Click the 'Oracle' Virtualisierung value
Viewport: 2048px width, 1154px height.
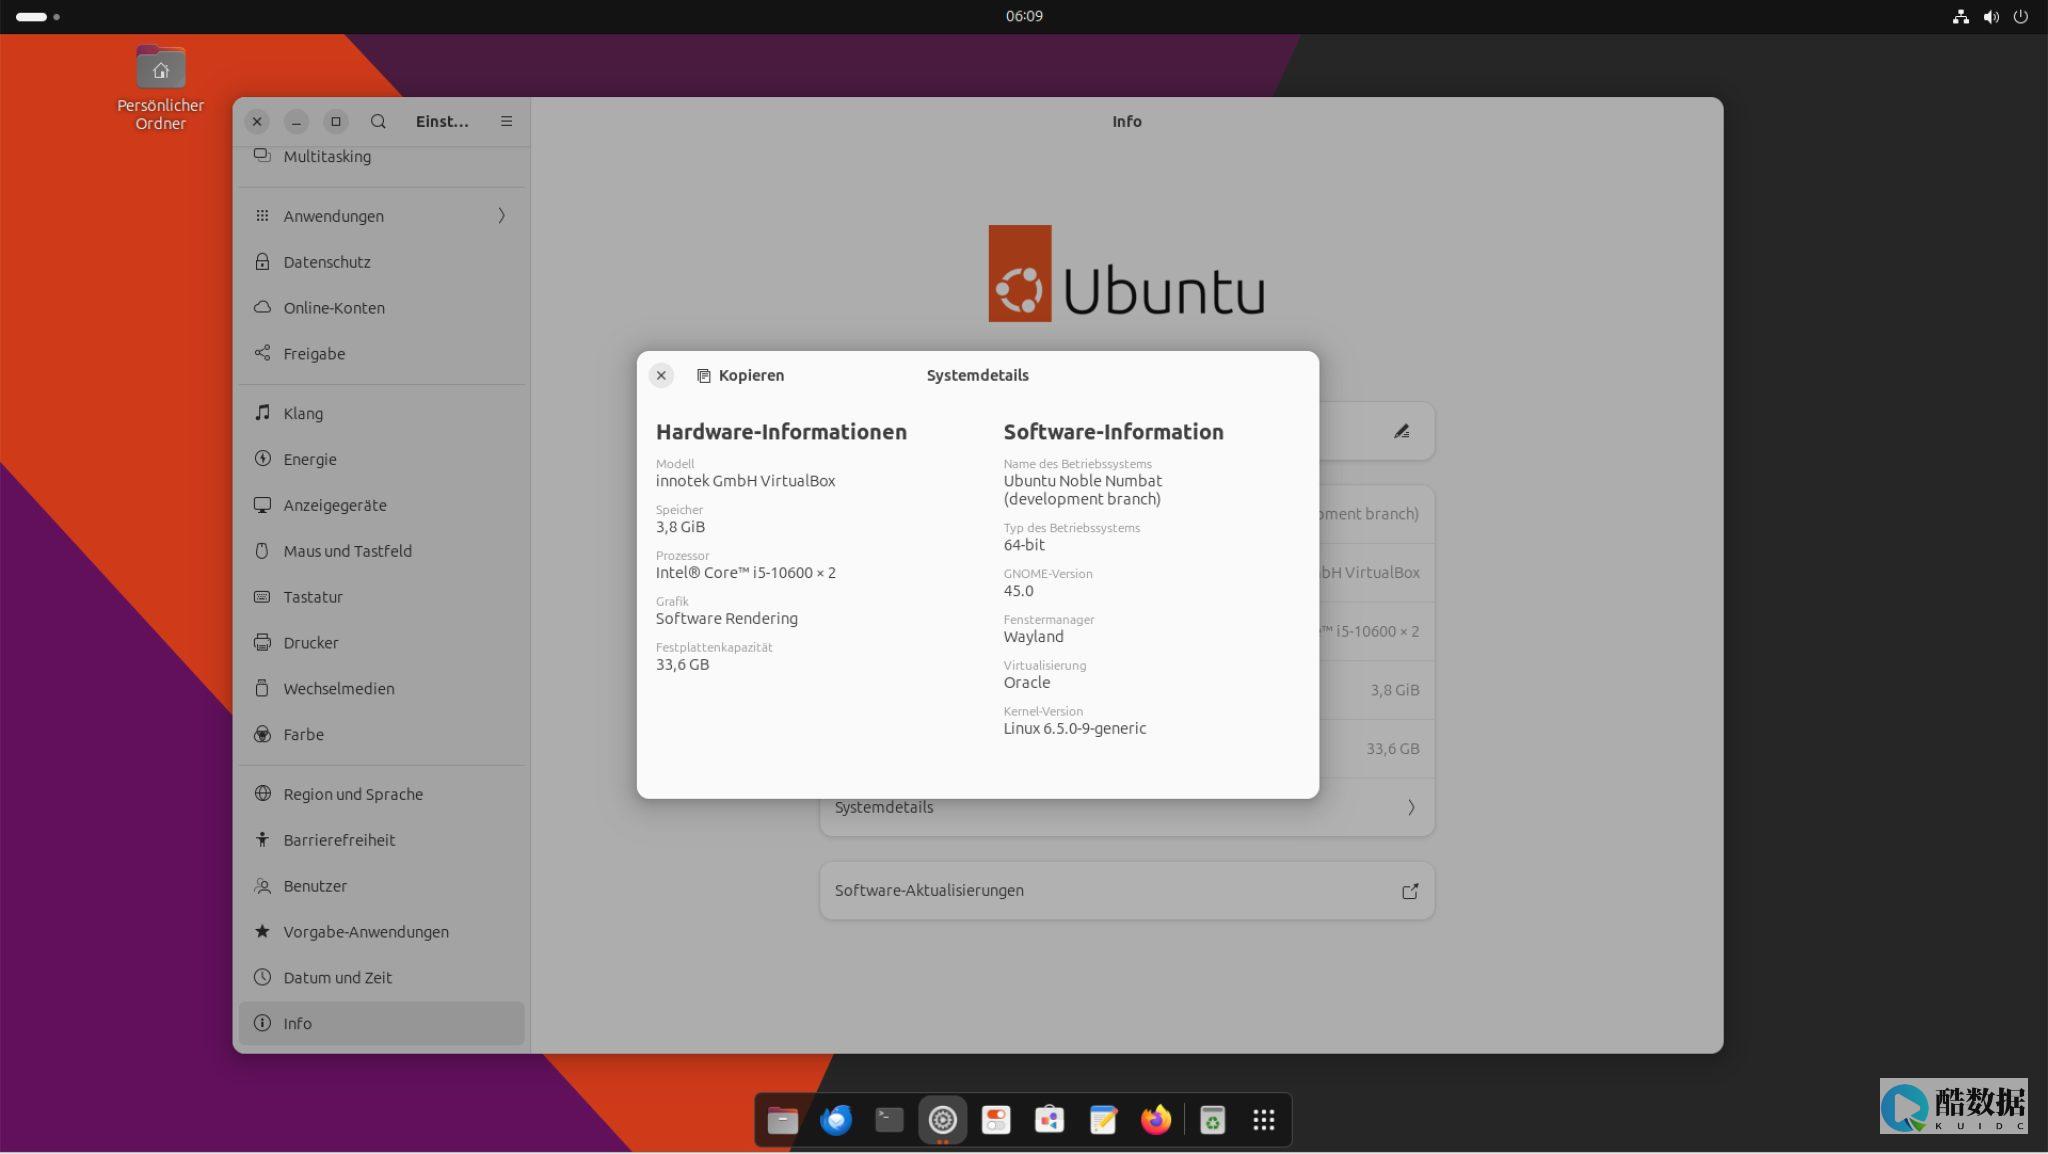1027,683
